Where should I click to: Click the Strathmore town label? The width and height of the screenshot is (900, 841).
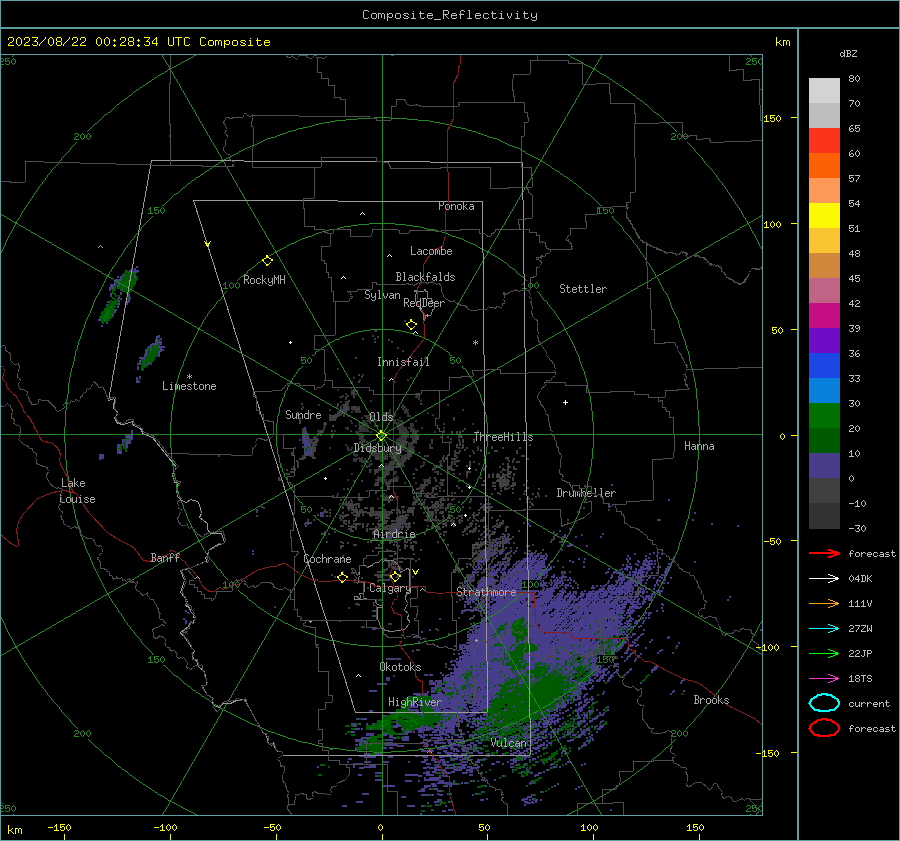point(486,592)
